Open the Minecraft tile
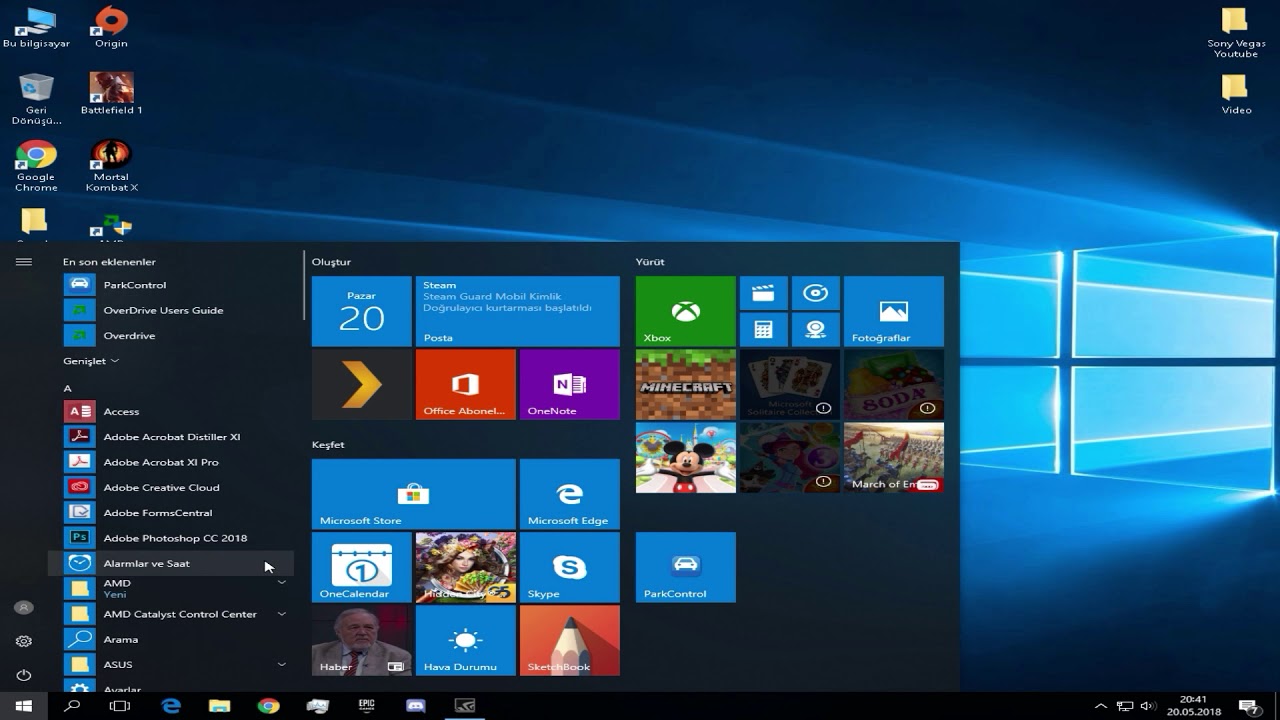The image size is (1280, 720). point(685,384)
